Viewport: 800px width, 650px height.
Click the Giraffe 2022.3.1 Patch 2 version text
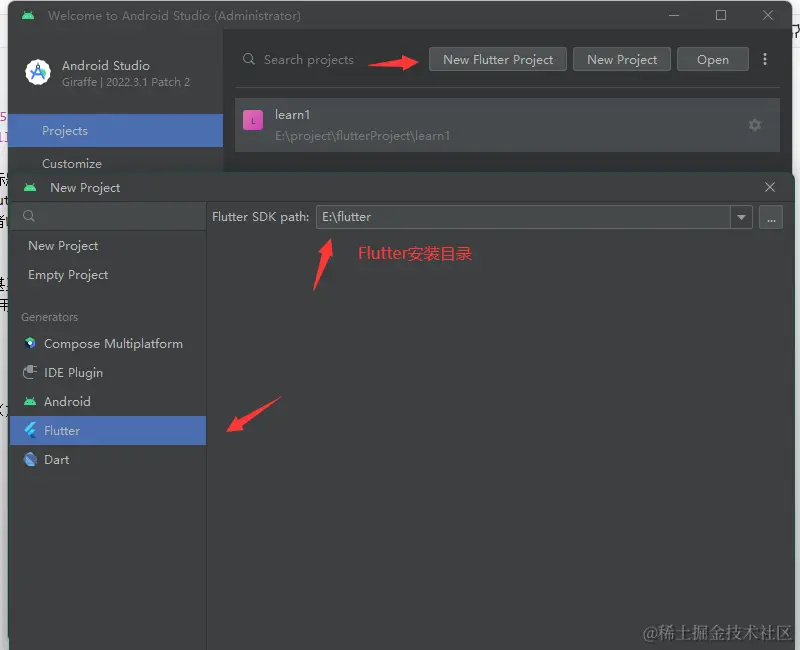(126, 82)
